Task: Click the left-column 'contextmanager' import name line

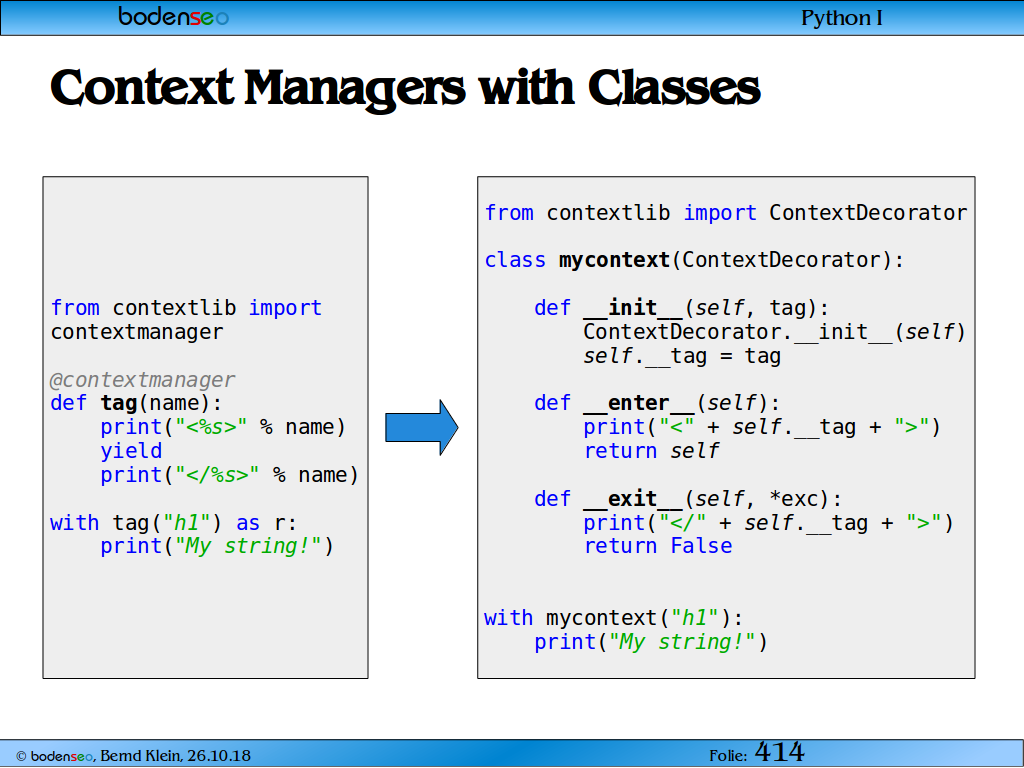Action: [136, 332]
